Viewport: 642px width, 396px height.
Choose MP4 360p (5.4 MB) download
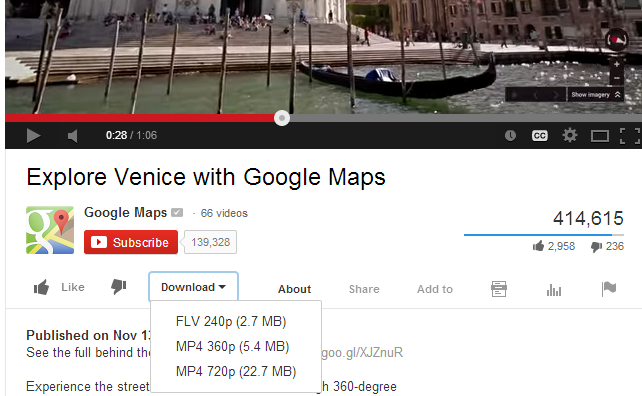tap(233, 346)
